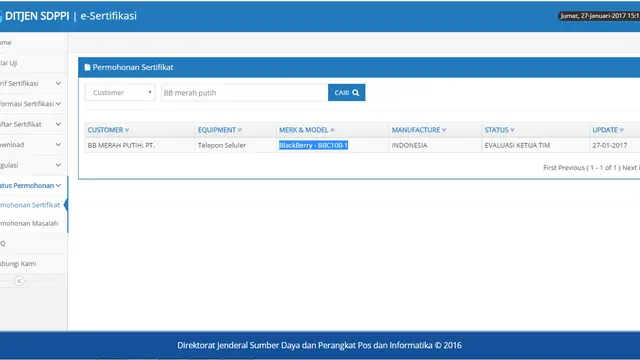Sort table by MANUFACTURE column

coord(419,130)
